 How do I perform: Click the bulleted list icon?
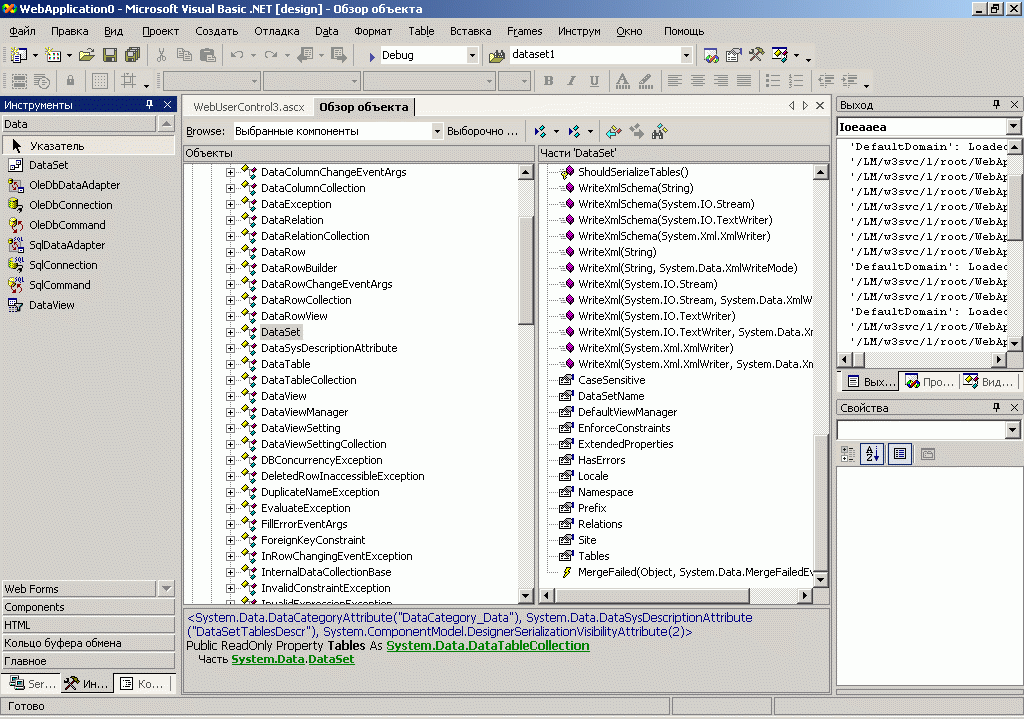[773, 81]
